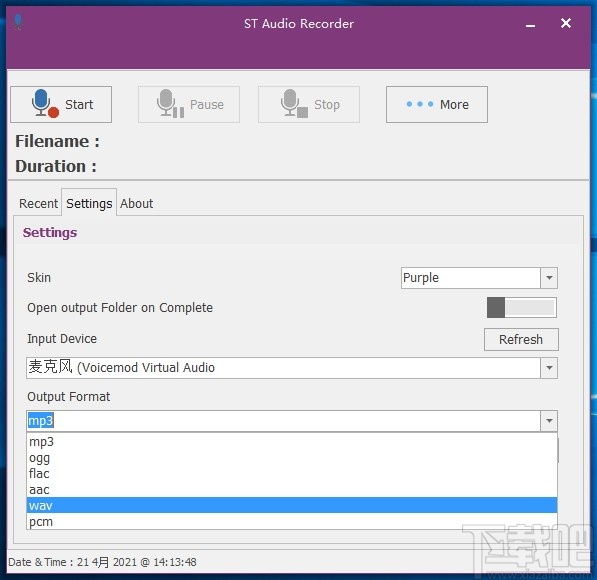Choose mp3 from the format list
Image resolution: width=597 pixels, height=580 pixels.
click(292, 442)
